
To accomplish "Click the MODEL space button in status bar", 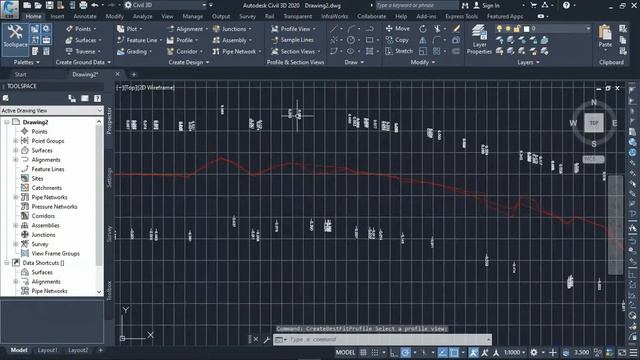I will coord(345,352).
